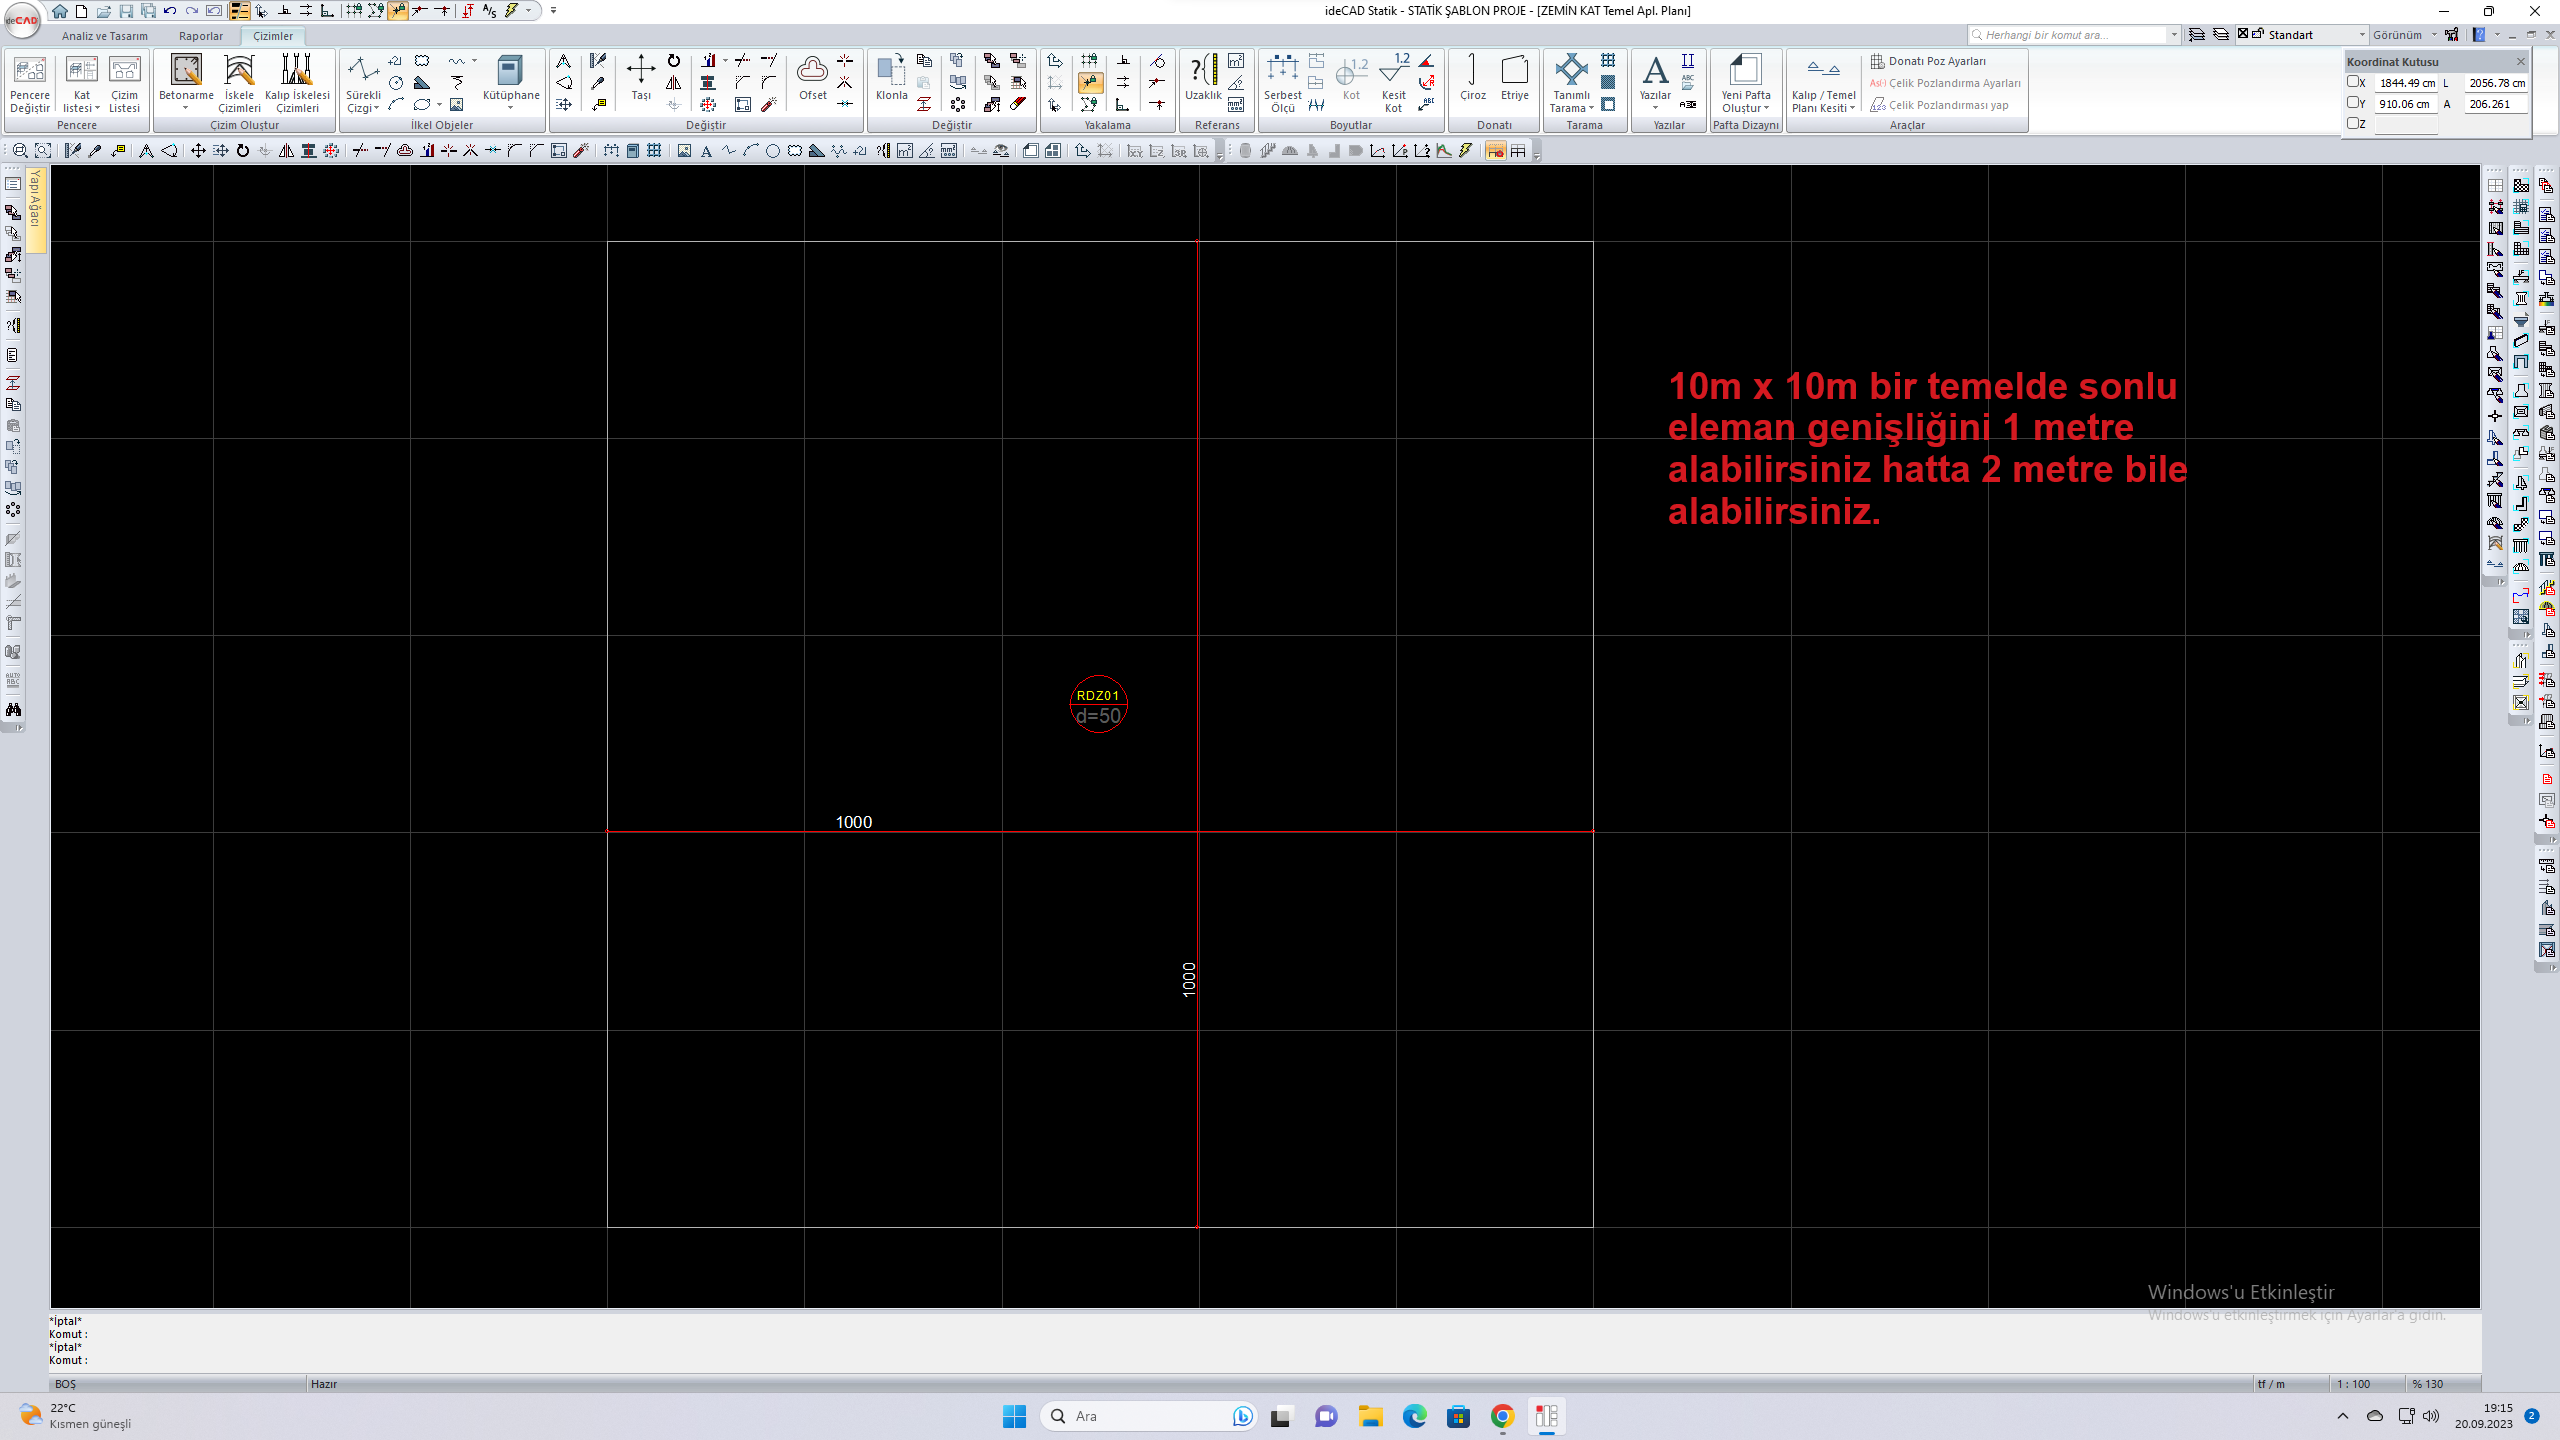Click the tf / m units in status bar

pos(2271,1384)
